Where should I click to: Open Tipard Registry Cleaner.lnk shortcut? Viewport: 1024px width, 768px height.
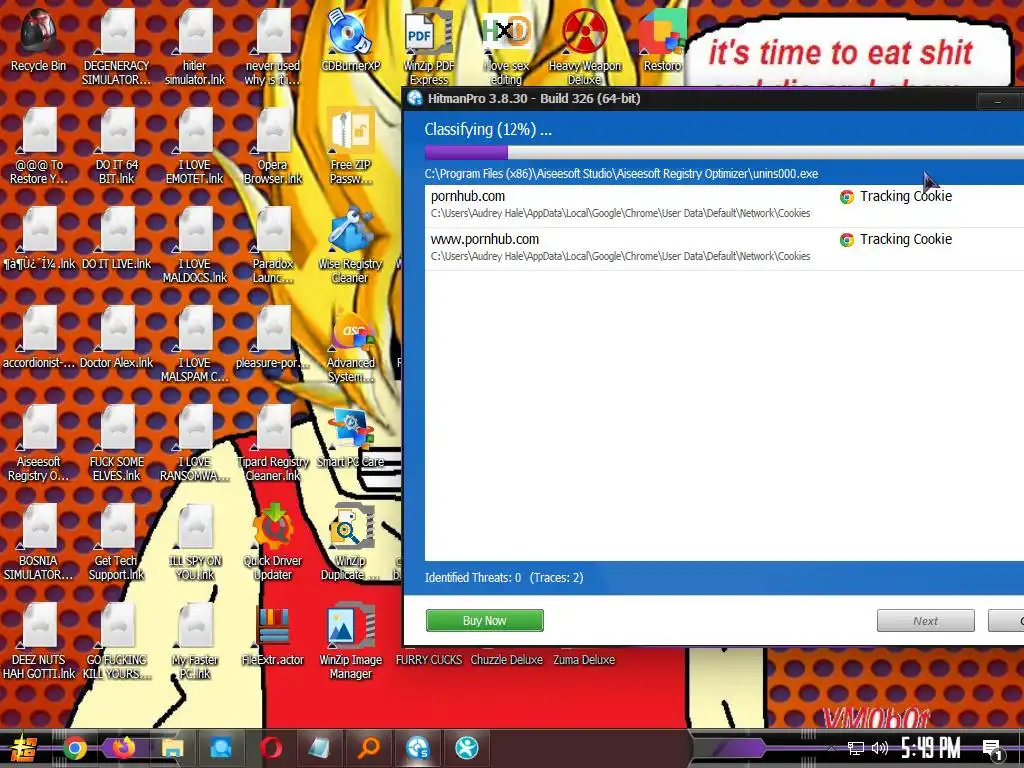pyautogui.click(x=273, y=444)
